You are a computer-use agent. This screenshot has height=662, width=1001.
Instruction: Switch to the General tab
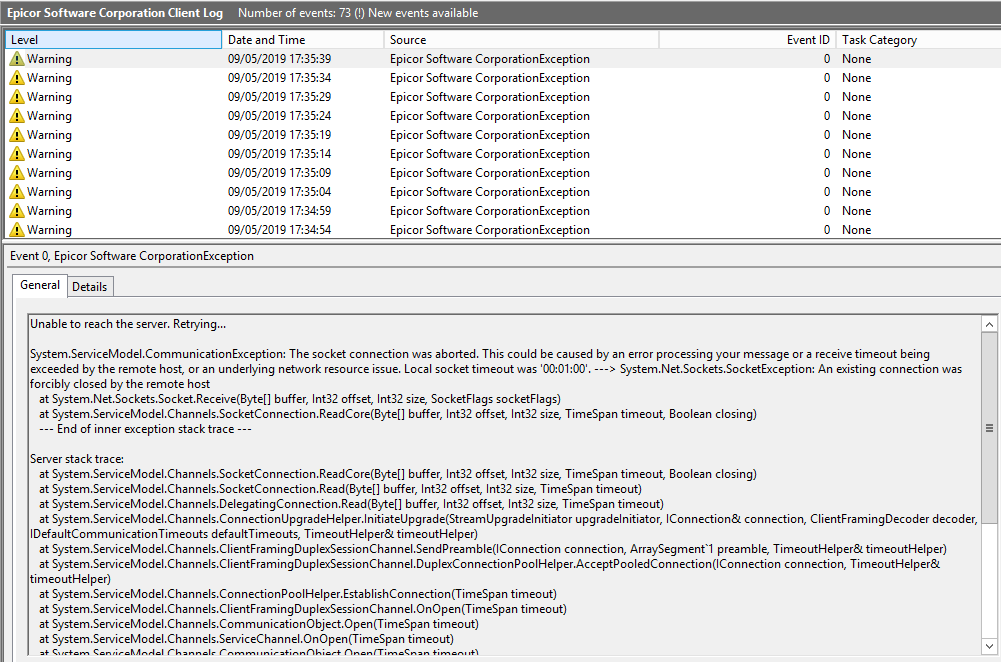(x=40, y=285)
